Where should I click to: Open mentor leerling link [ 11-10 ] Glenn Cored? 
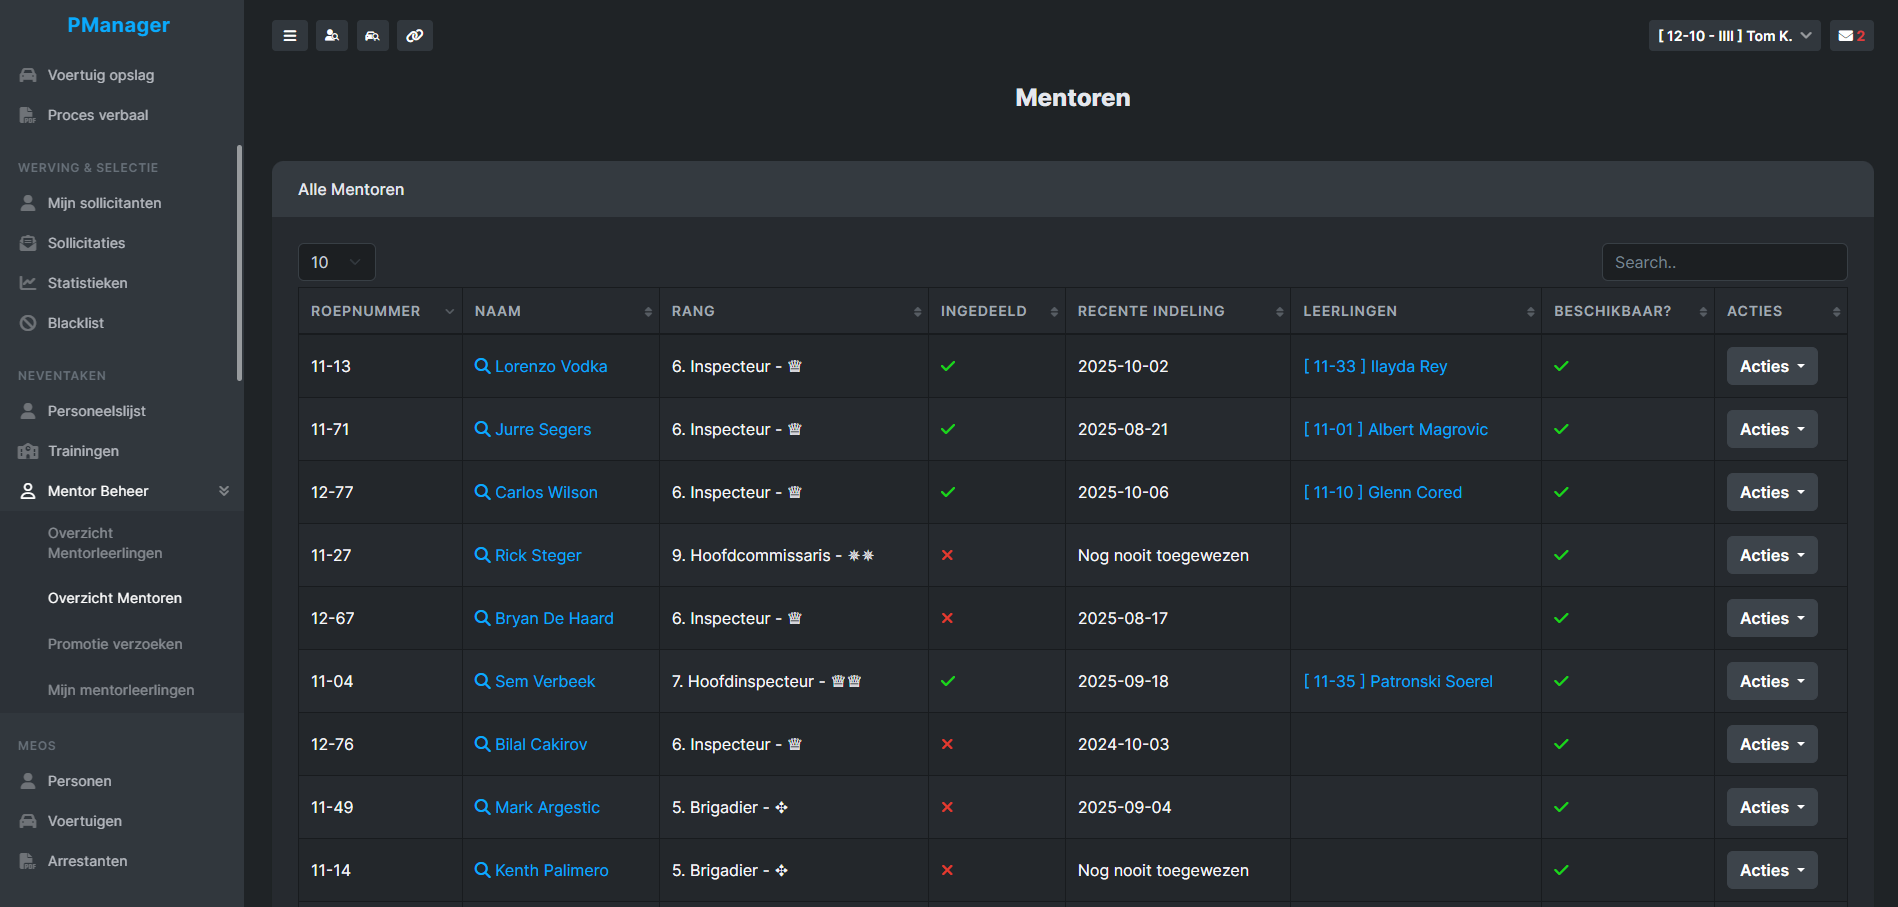click(x=1382, y=491)
